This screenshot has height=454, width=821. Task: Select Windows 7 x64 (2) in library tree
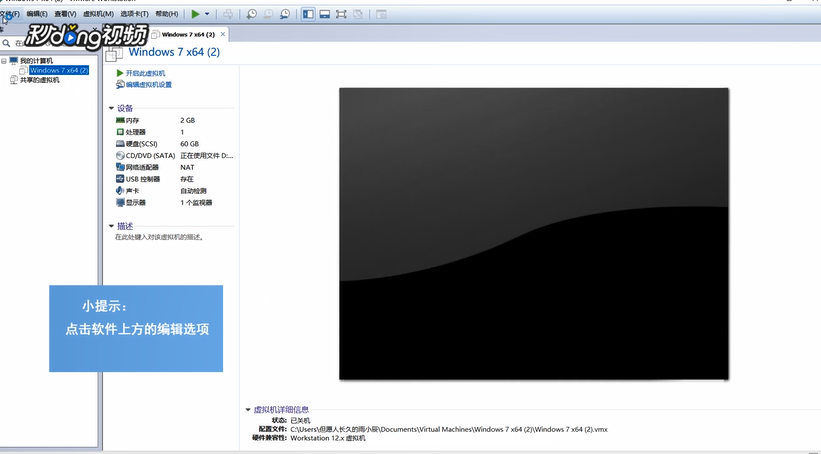coord(59,70)
